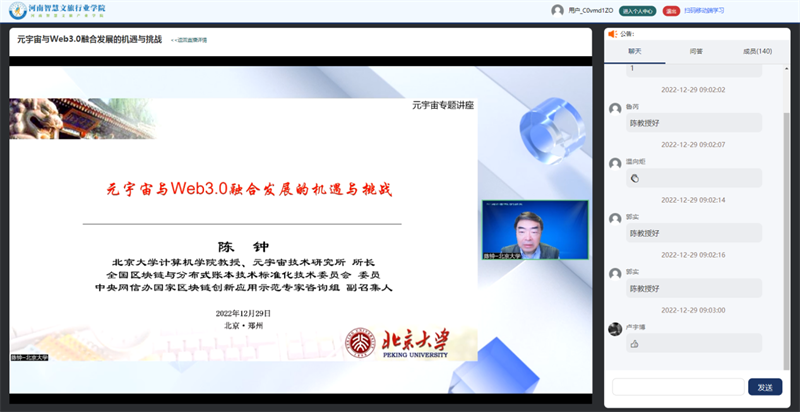Screen dimensions: 800x412
Task: Open the 扫码移动端学习 link
Action: pos(704,10)
